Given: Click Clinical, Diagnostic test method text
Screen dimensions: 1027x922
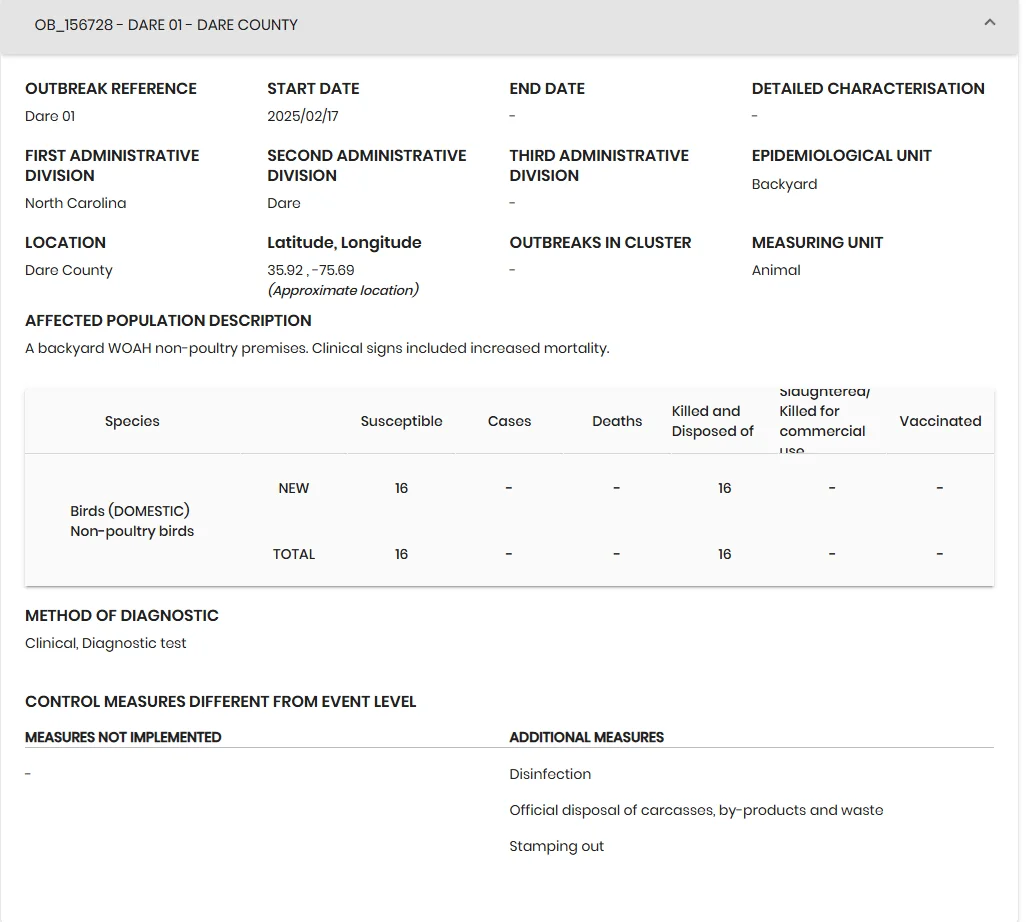Looking at the screenshot, I should (x=105, y=643).
